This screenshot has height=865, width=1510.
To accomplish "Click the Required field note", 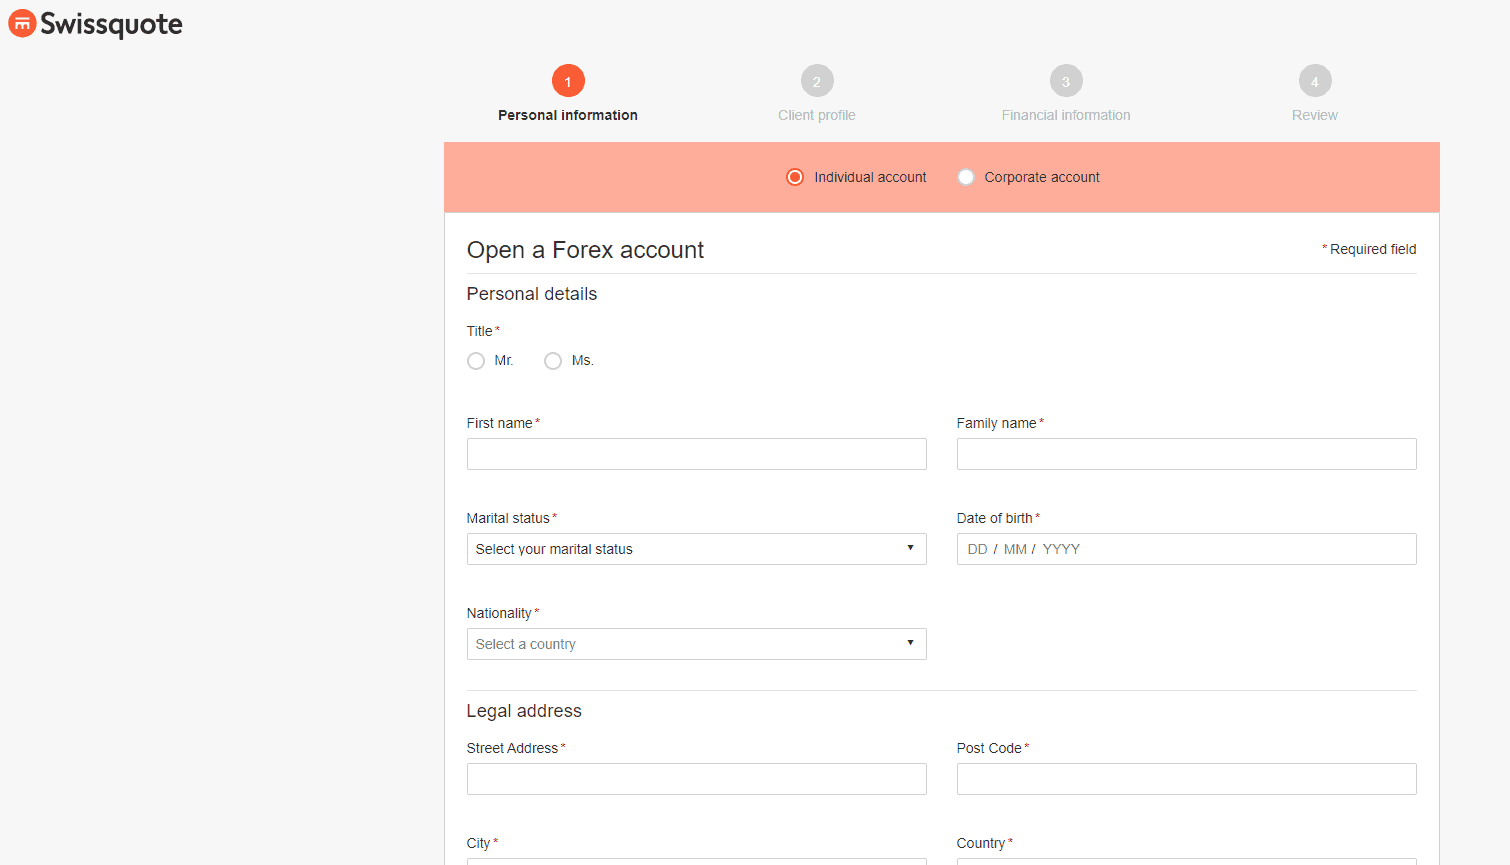I will (1369, 249).
